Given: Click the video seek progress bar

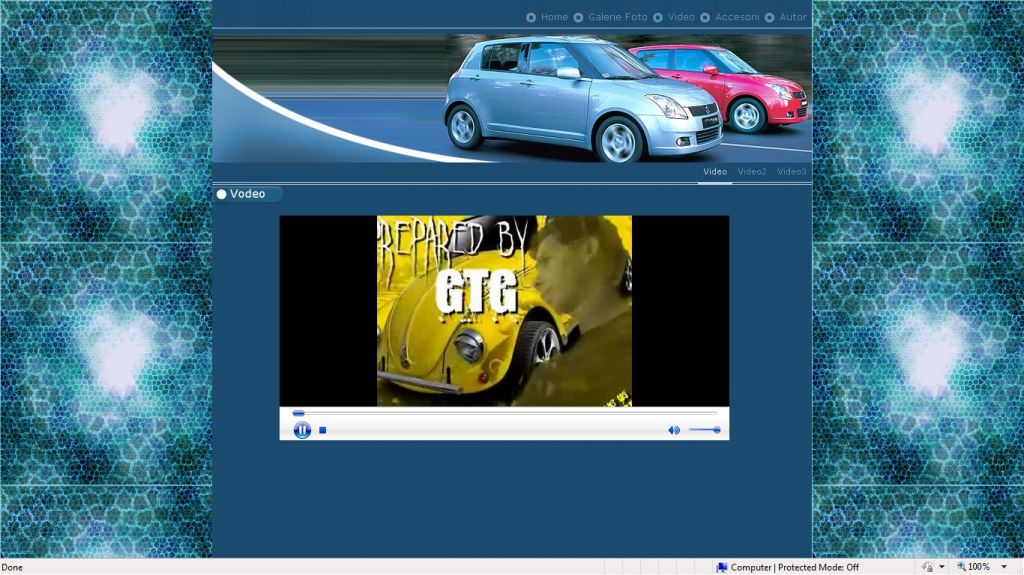Looking at the screenshot, I should 504,413.
